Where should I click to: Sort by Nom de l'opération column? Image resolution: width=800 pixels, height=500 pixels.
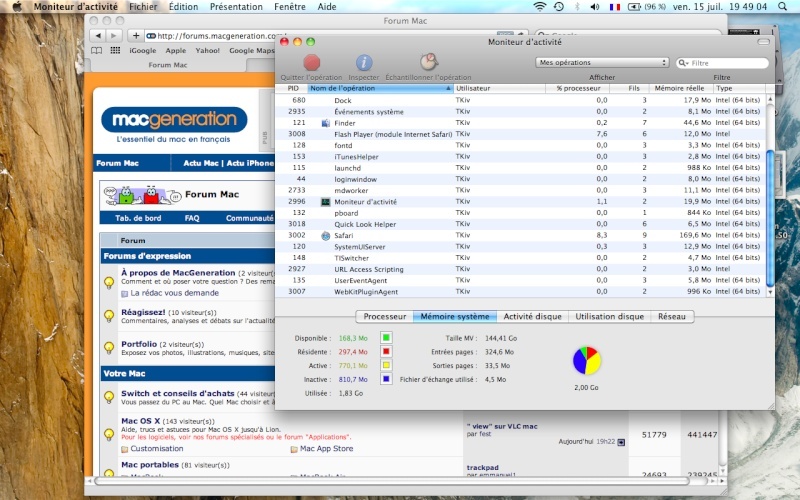[x=381, y=88]
